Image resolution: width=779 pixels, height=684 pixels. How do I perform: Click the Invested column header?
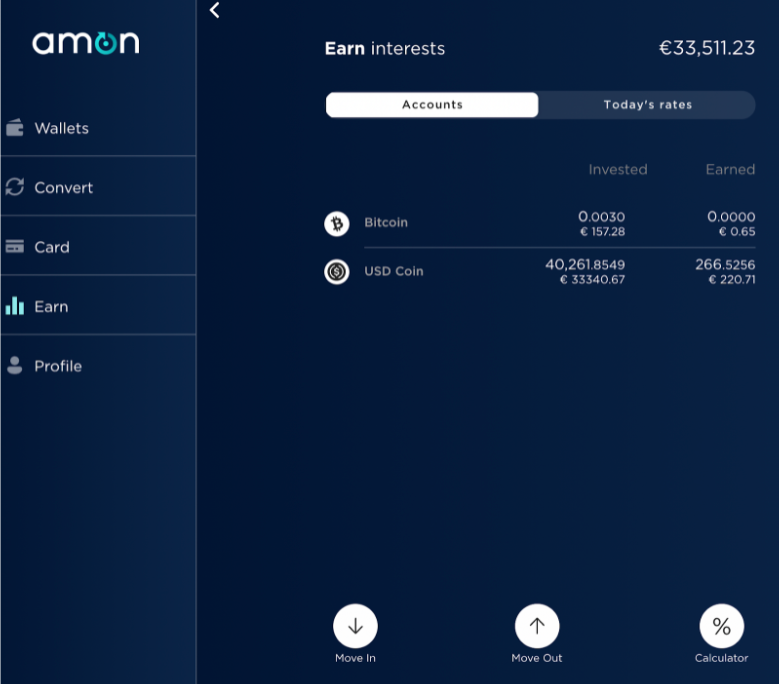tap(618, 169)
